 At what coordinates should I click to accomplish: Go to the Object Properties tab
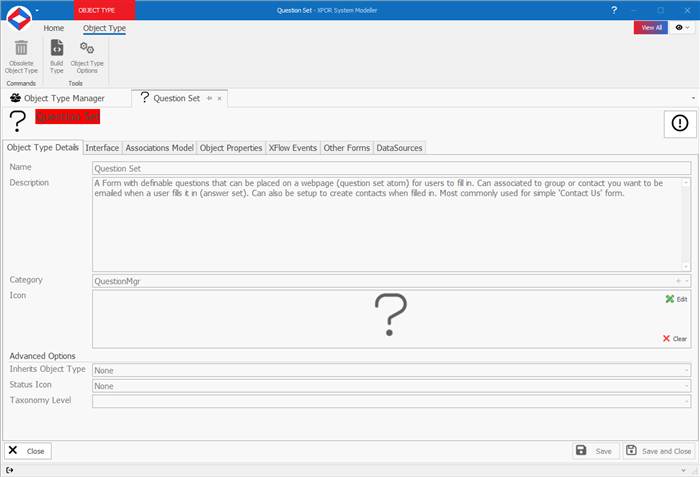231,148
